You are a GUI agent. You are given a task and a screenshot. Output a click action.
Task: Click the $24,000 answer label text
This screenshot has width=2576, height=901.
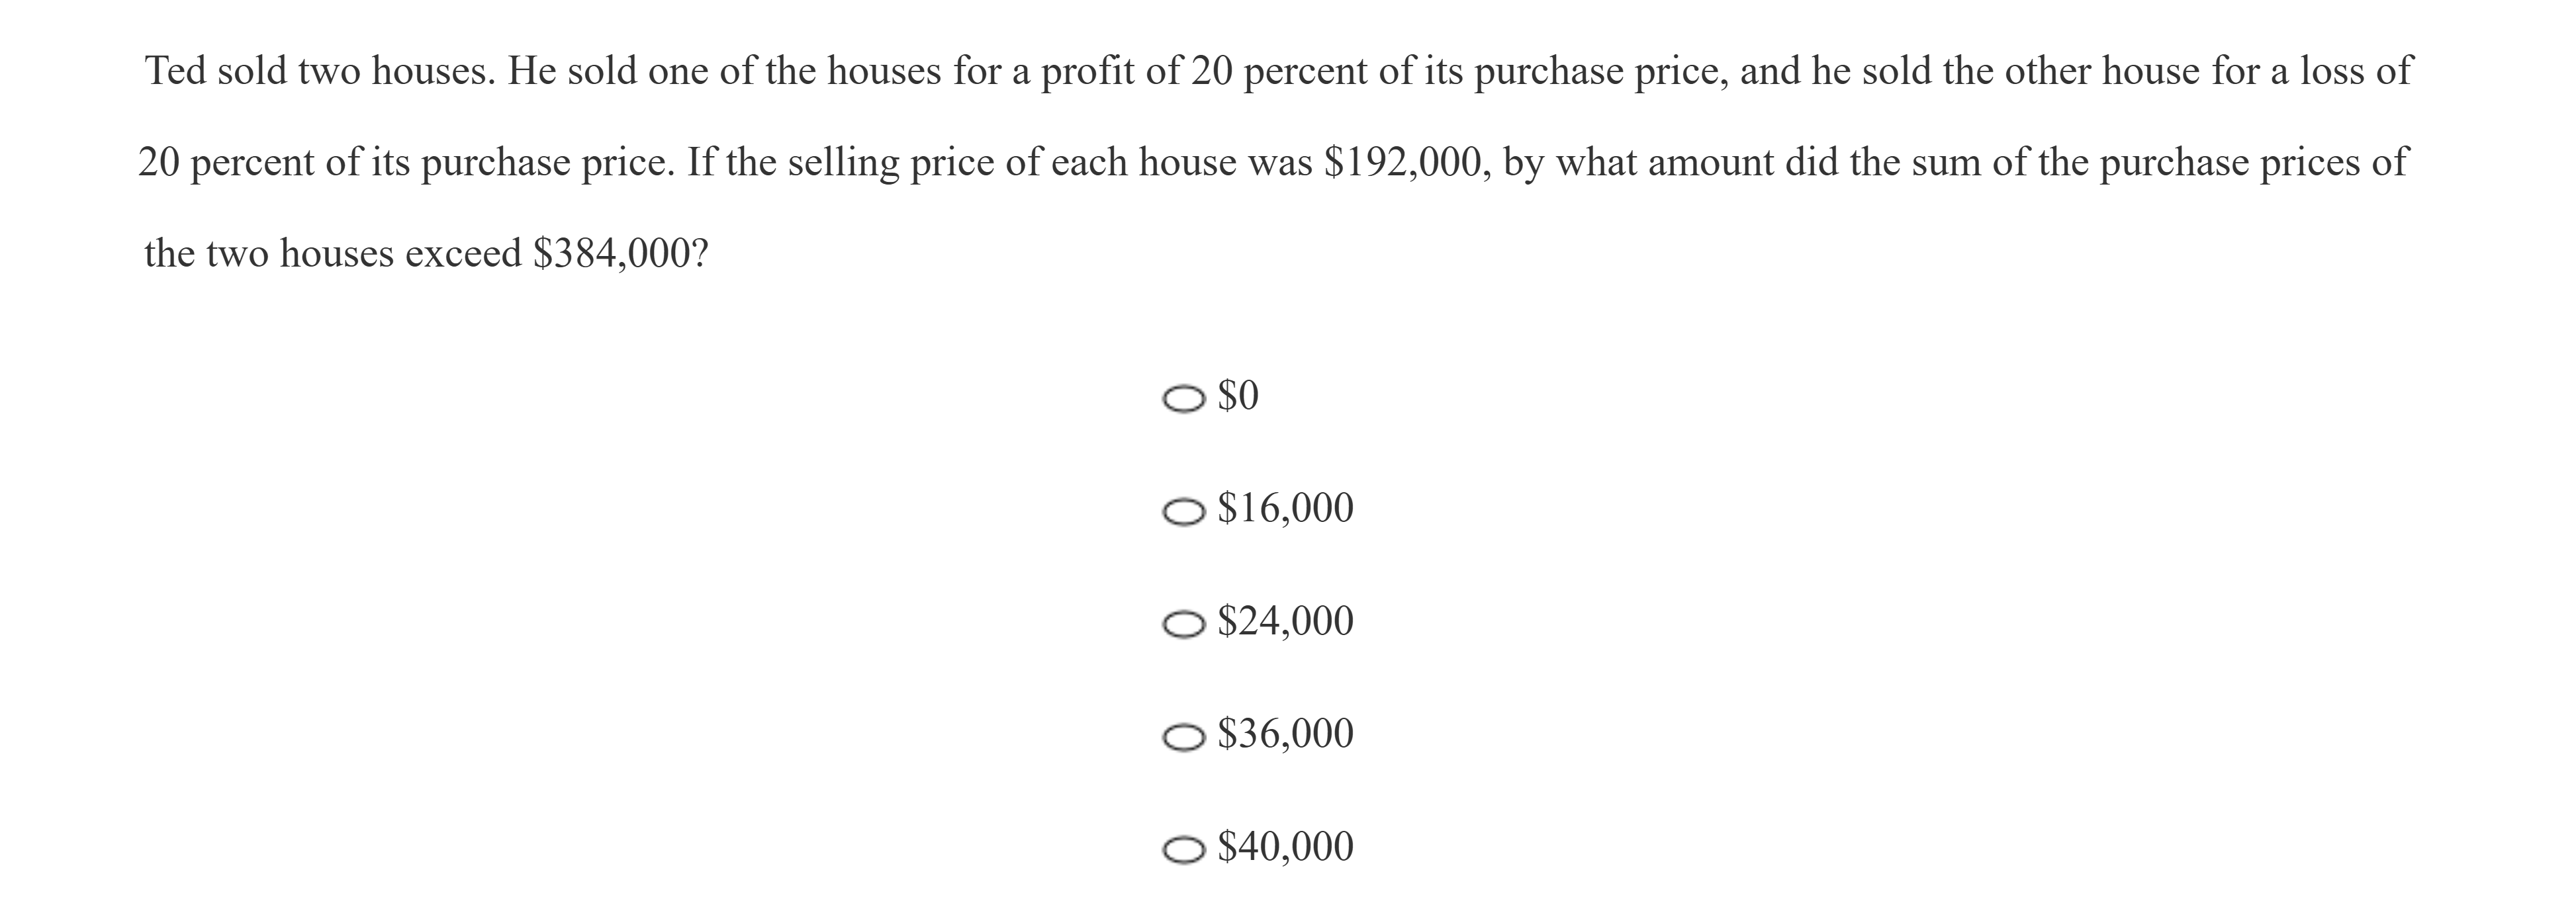click(x=1285, y=622)
